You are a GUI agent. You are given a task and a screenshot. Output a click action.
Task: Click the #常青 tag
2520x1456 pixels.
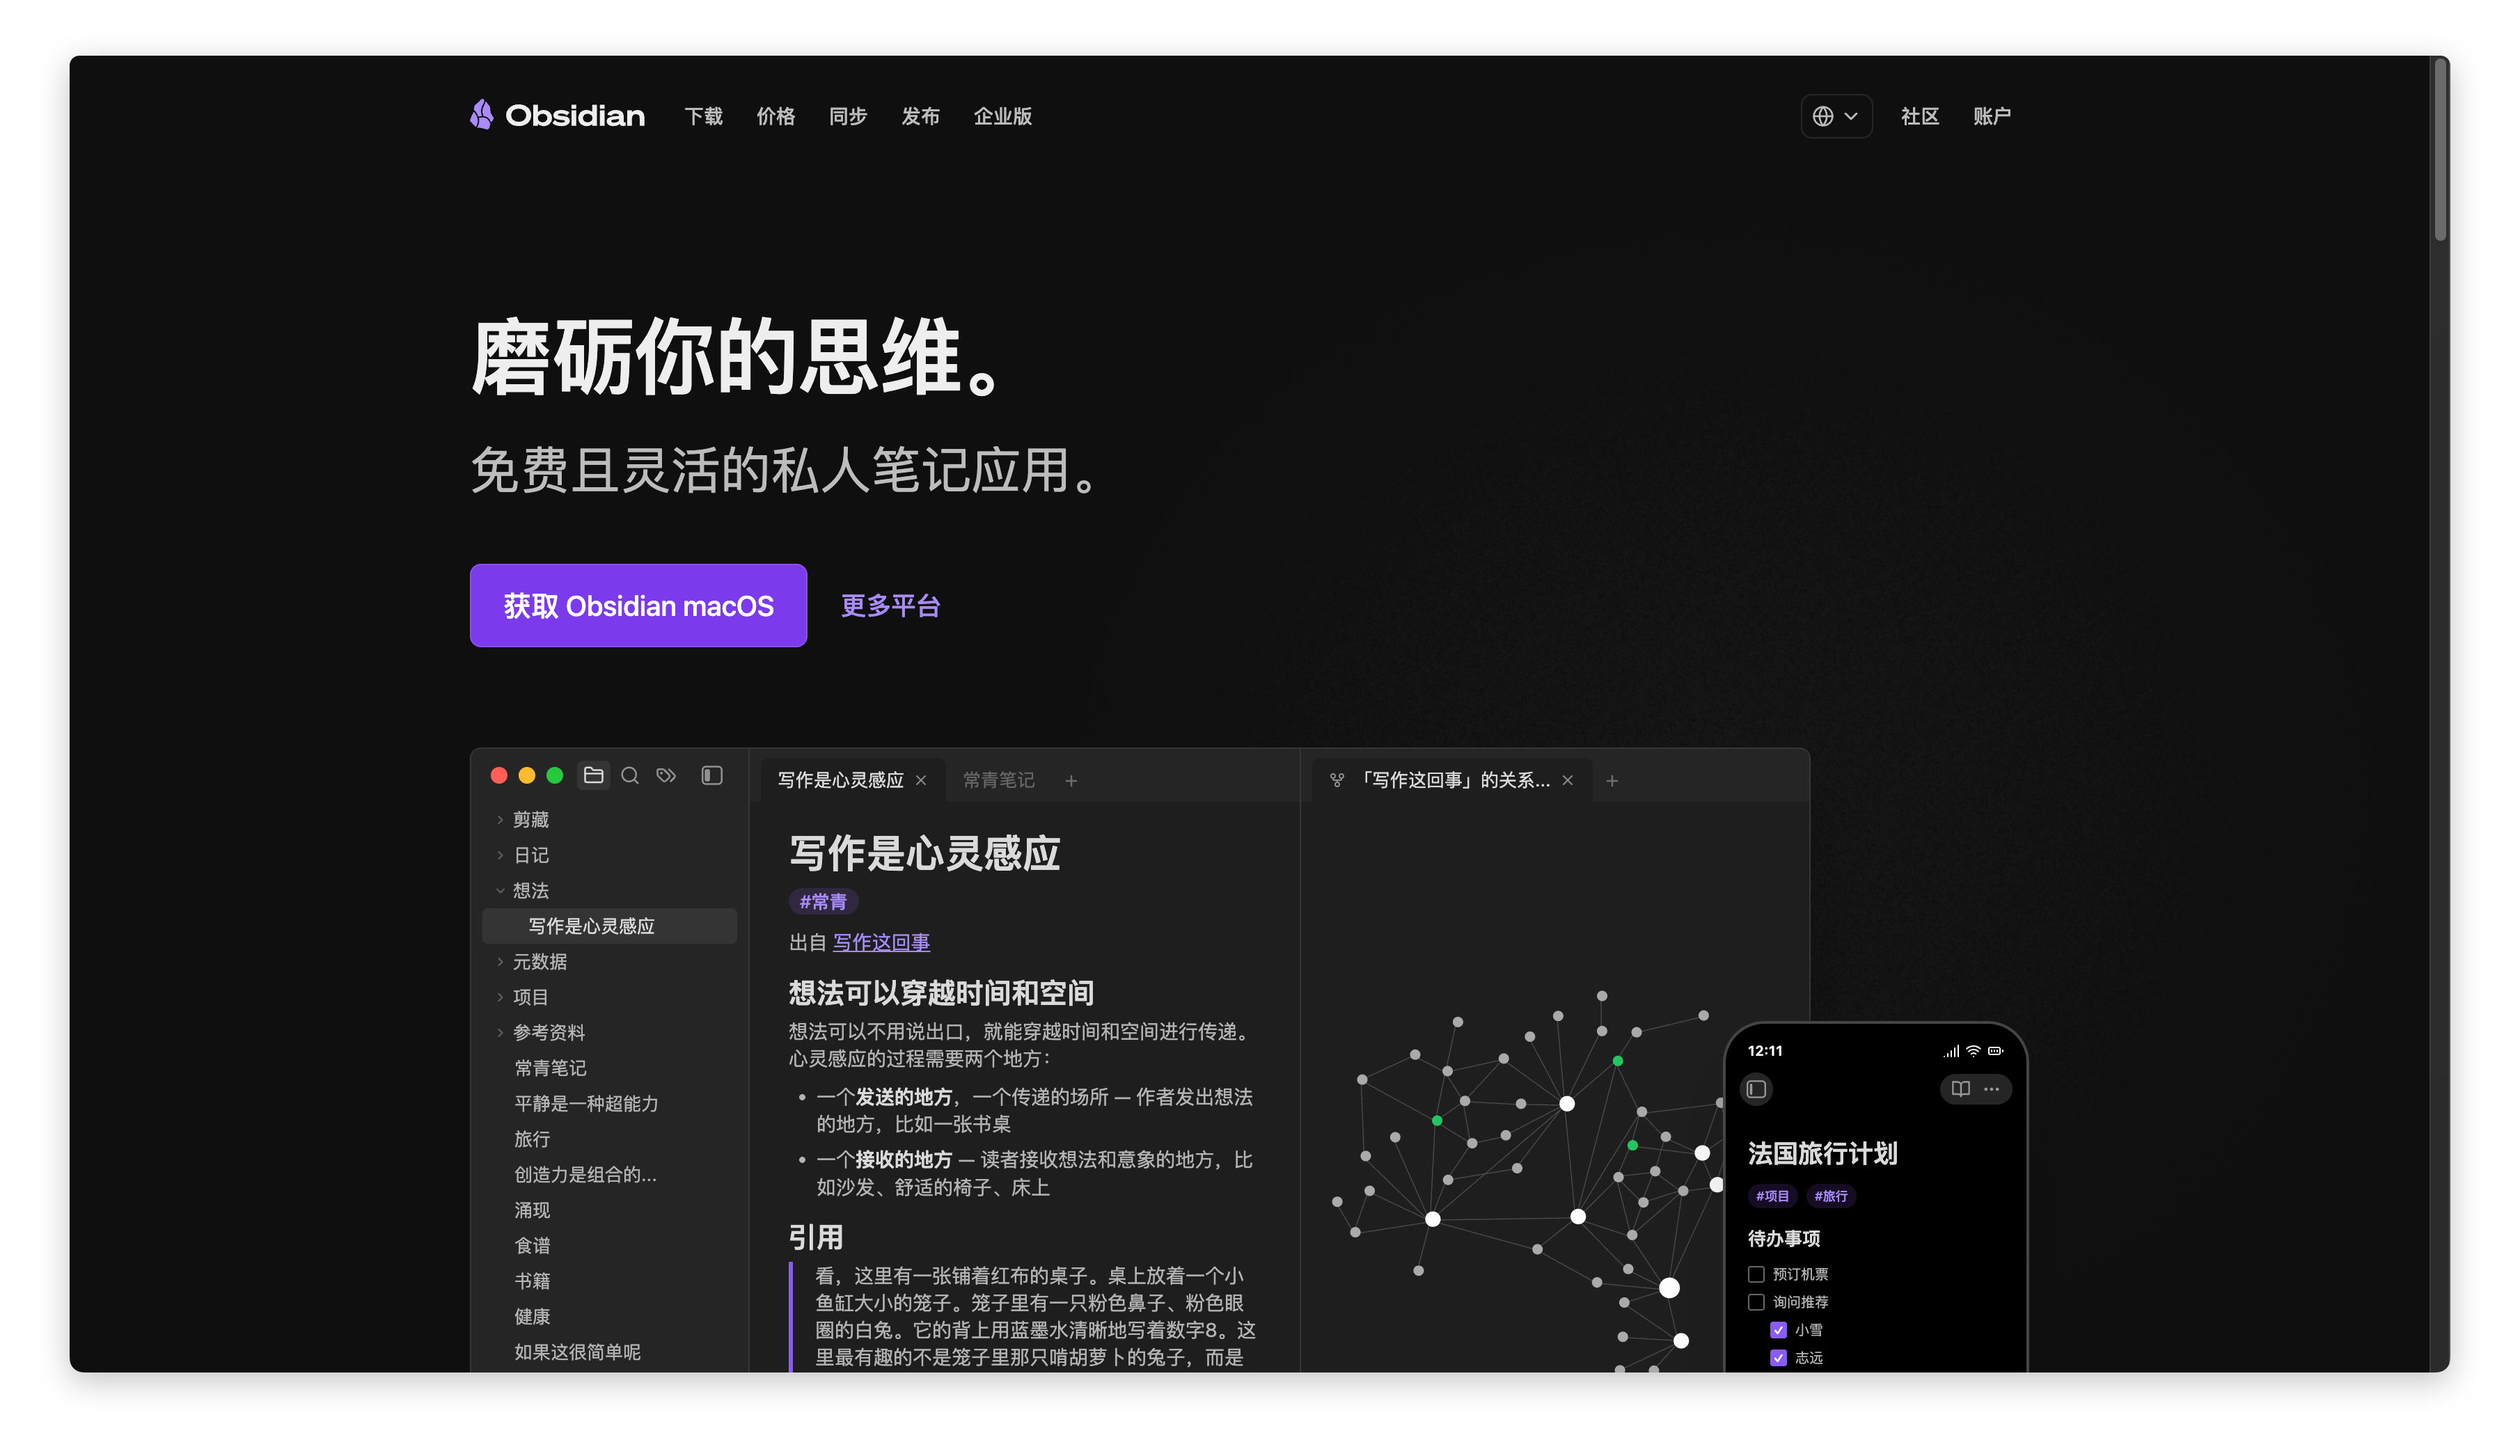(823, 902)
